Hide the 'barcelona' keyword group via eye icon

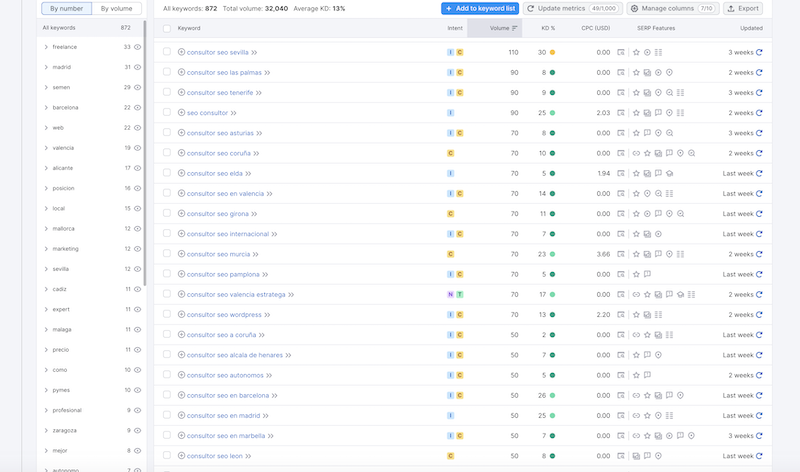click(x=138, y=107)
